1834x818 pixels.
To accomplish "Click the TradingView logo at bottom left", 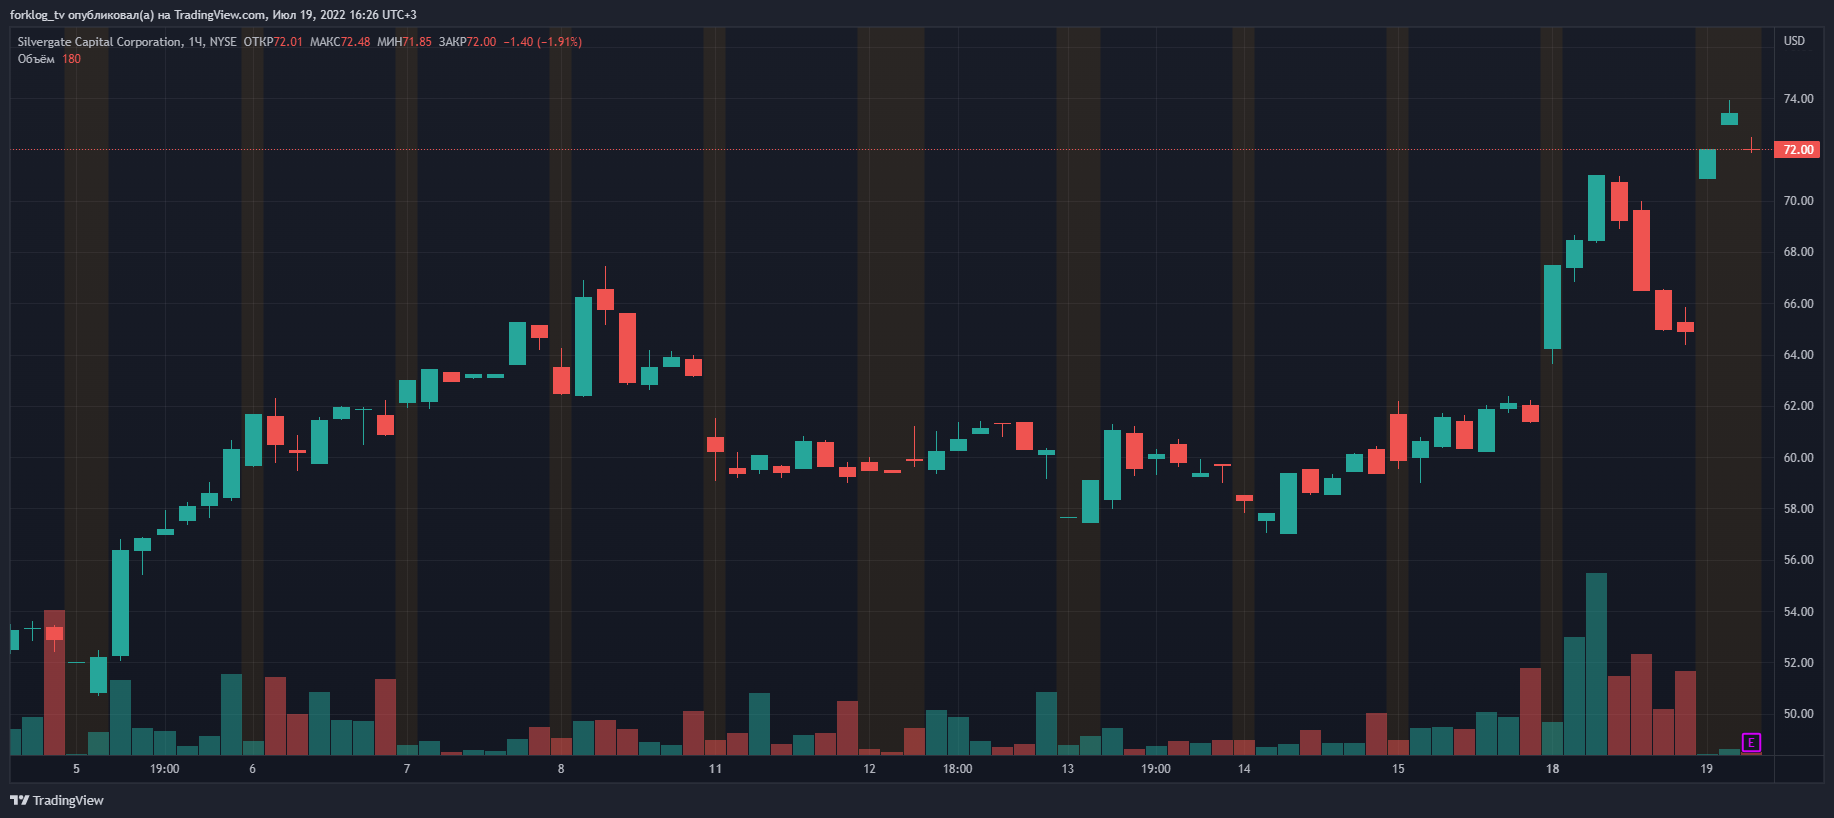I will coord(57,800).
